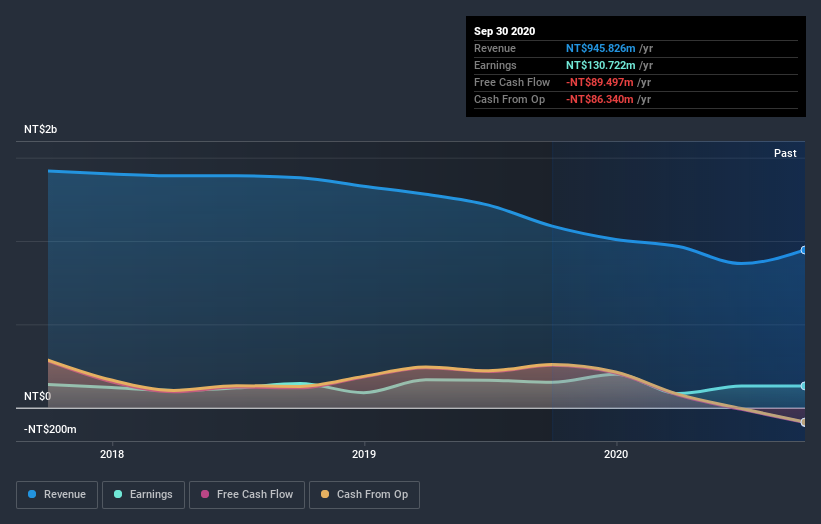Select the 2018 x-axis label
This screenshot has width=821, height=524.
click(x=112, y=454)
